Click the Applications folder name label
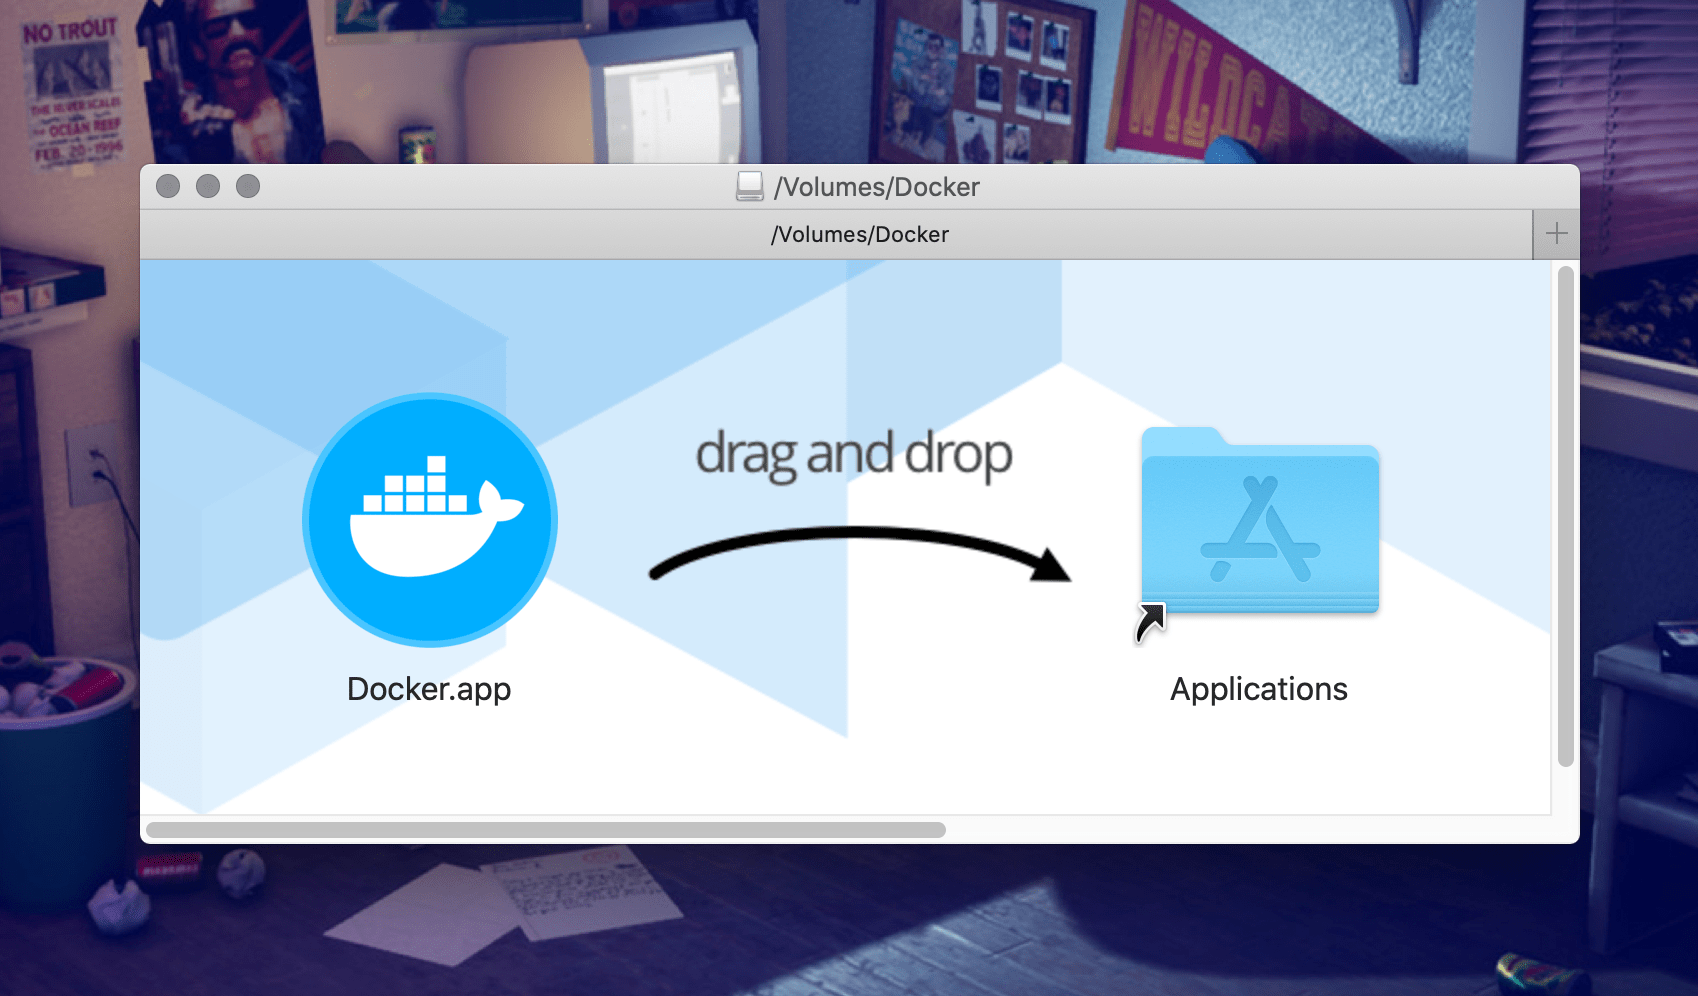Image resolution: width=1698 pixels, height=996 pixels. (1259, 689)
